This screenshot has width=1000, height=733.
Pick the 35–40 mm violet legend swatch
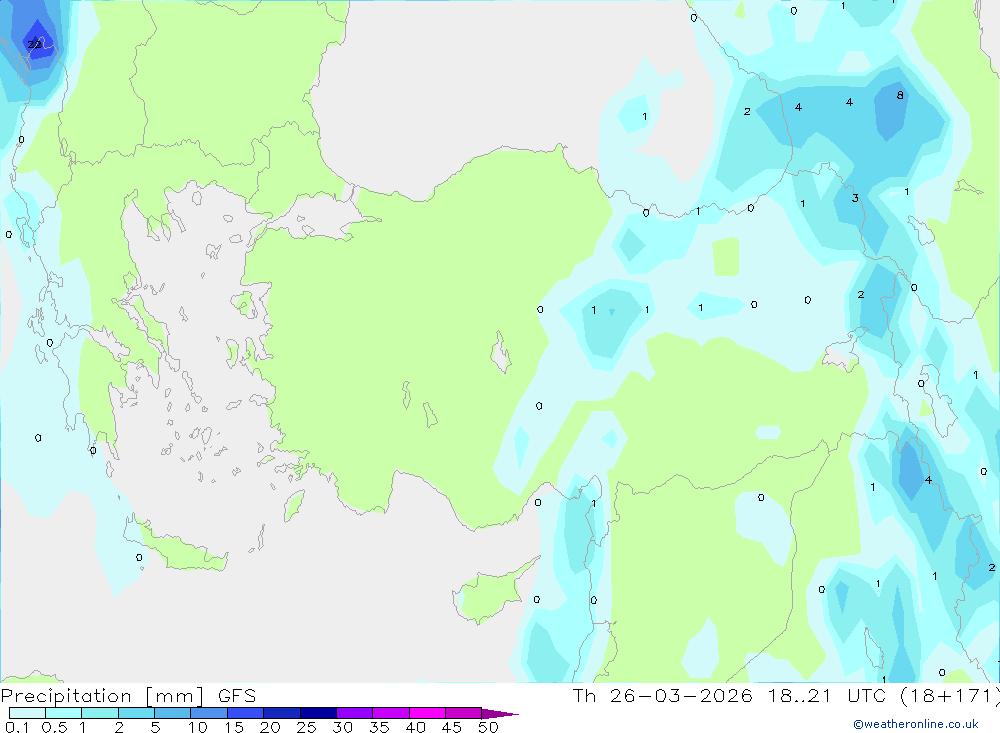click(391, 713)
